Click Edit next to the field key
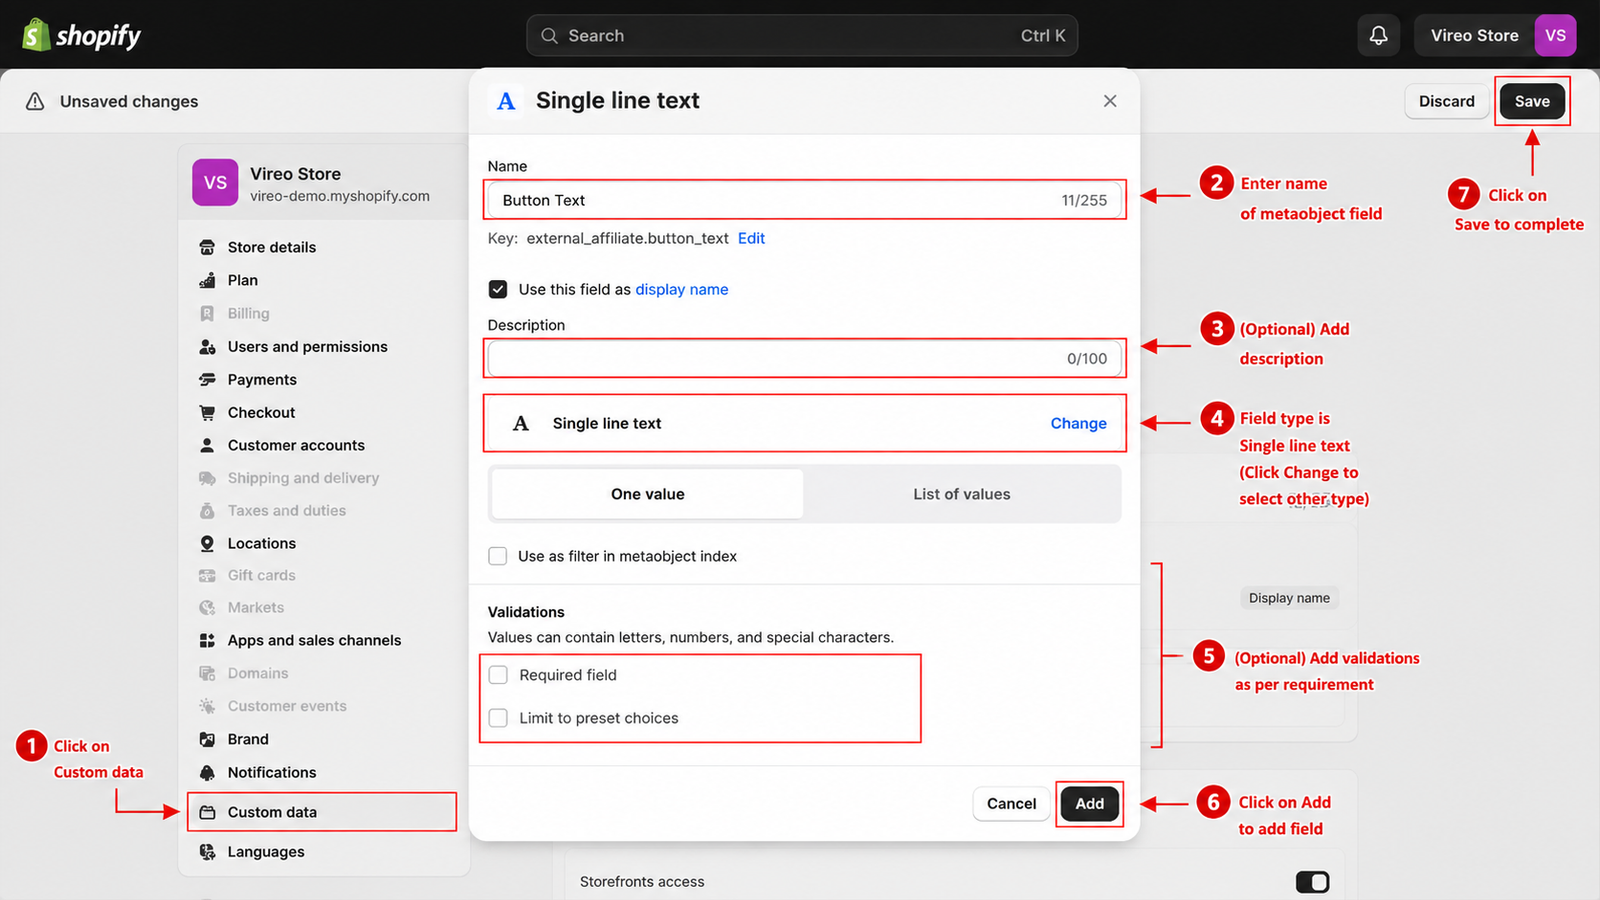This screenshot has width=1600, height=900. coord(751,238)
